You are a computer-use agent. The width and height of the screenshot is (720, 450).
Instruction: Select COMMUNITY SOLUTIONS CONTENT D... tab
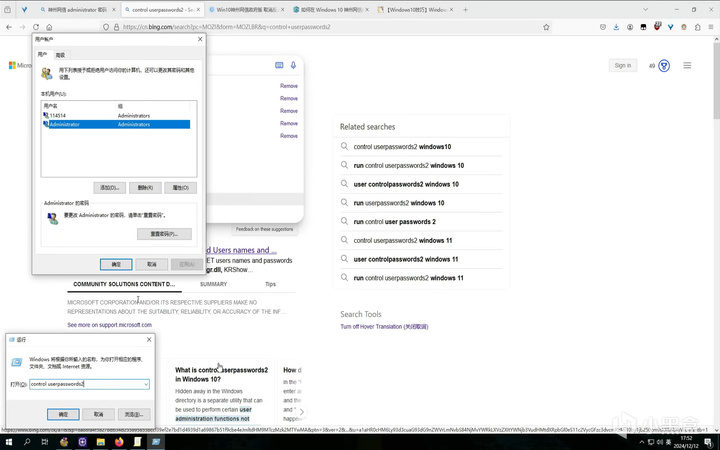tap(124, 284)
